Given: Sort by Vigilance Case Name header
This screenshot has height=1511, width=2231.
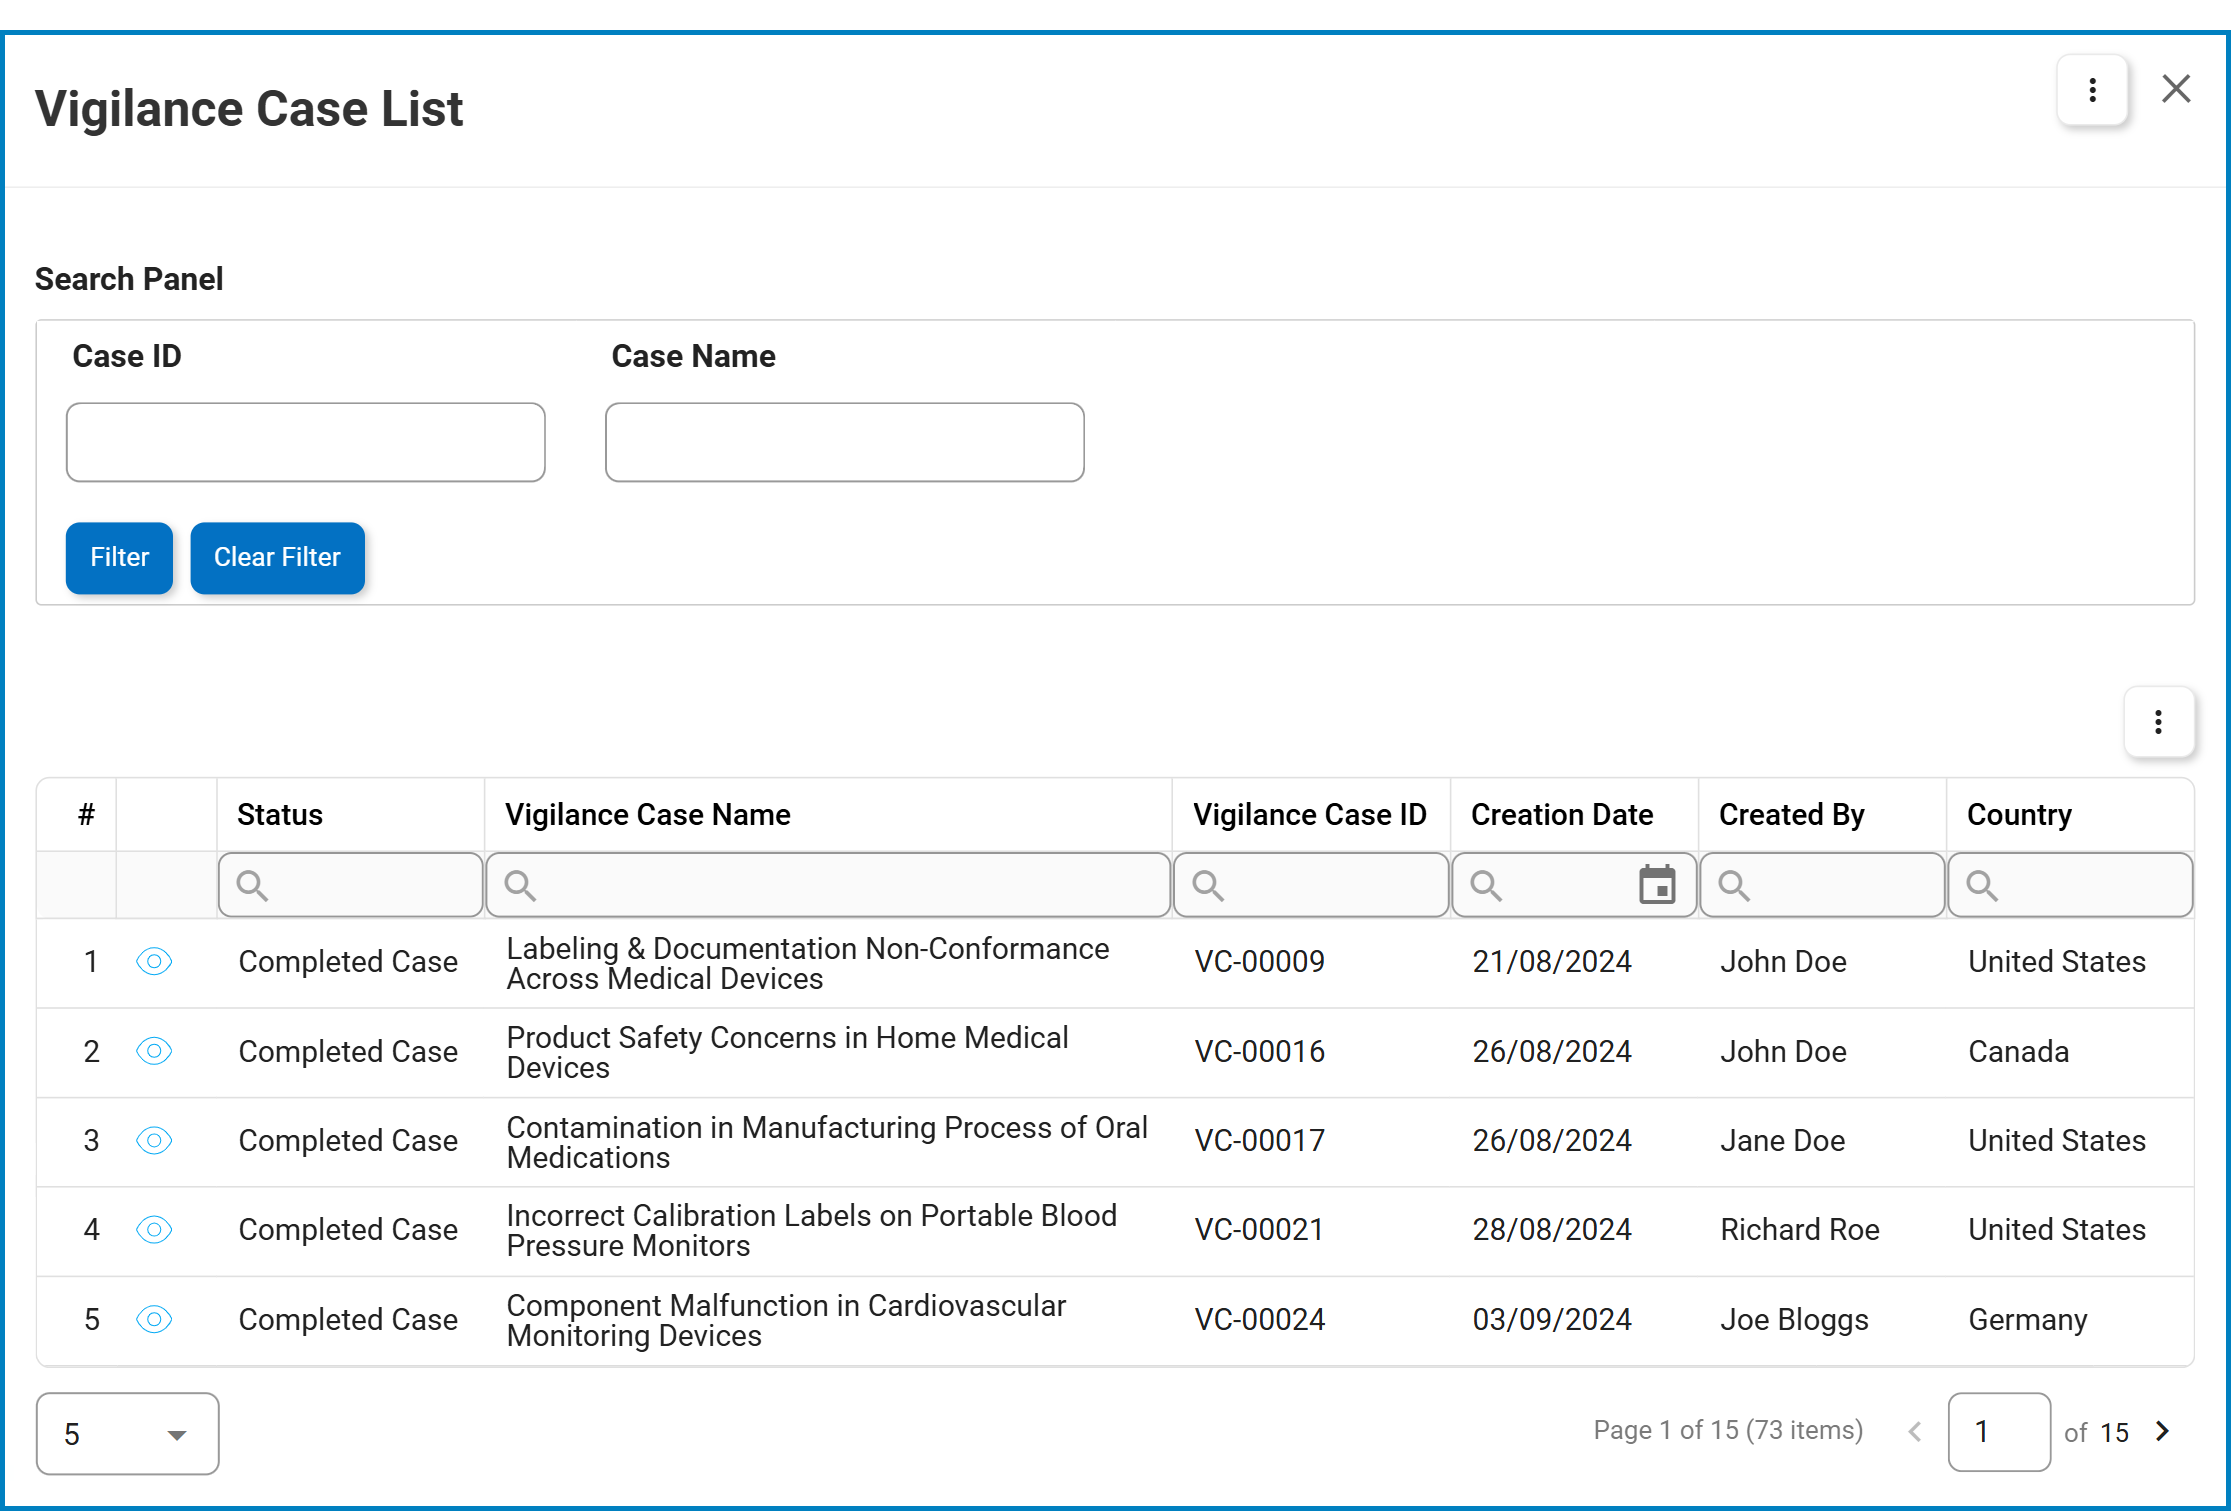Looking at the screenshot, I should pos(648,815).
